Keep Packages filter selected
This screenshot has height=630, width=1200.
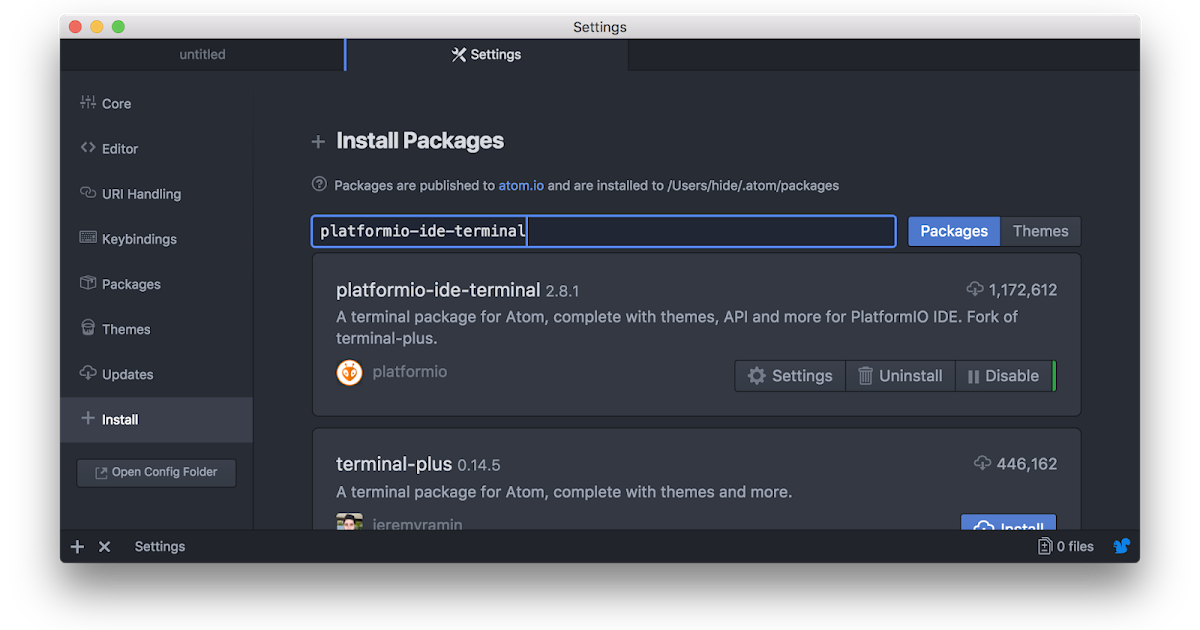pyautogui.click(x=953, y=231)
